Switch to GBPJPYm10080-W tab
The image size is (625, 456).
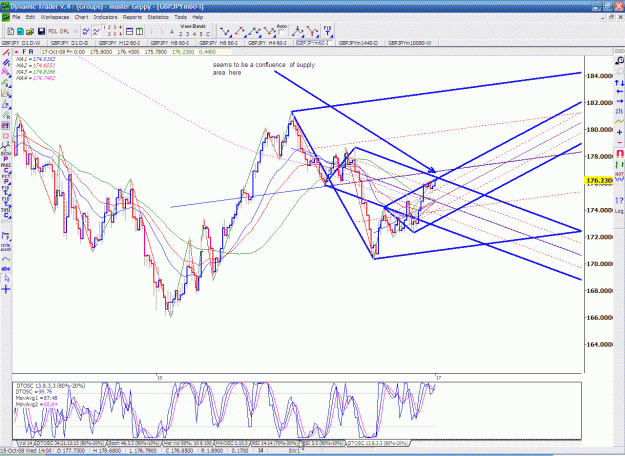coord(409,43)
